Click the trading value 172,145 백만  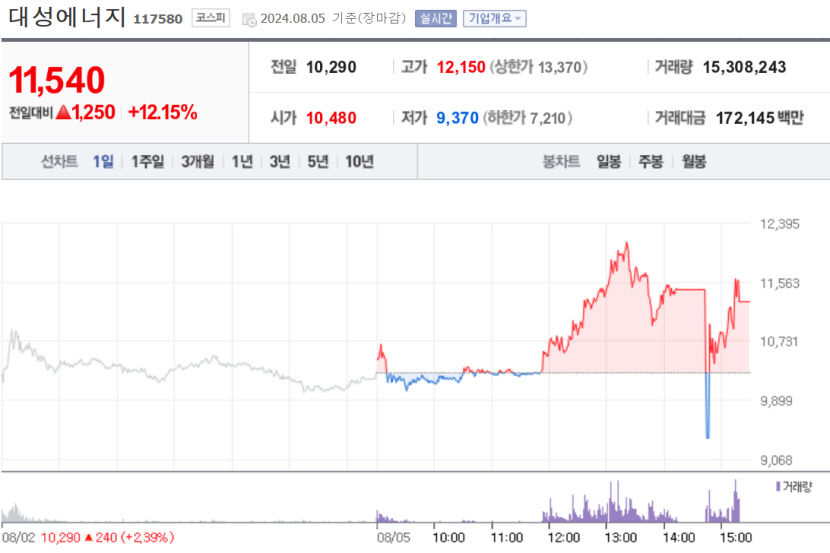click(x=760, y=118)
